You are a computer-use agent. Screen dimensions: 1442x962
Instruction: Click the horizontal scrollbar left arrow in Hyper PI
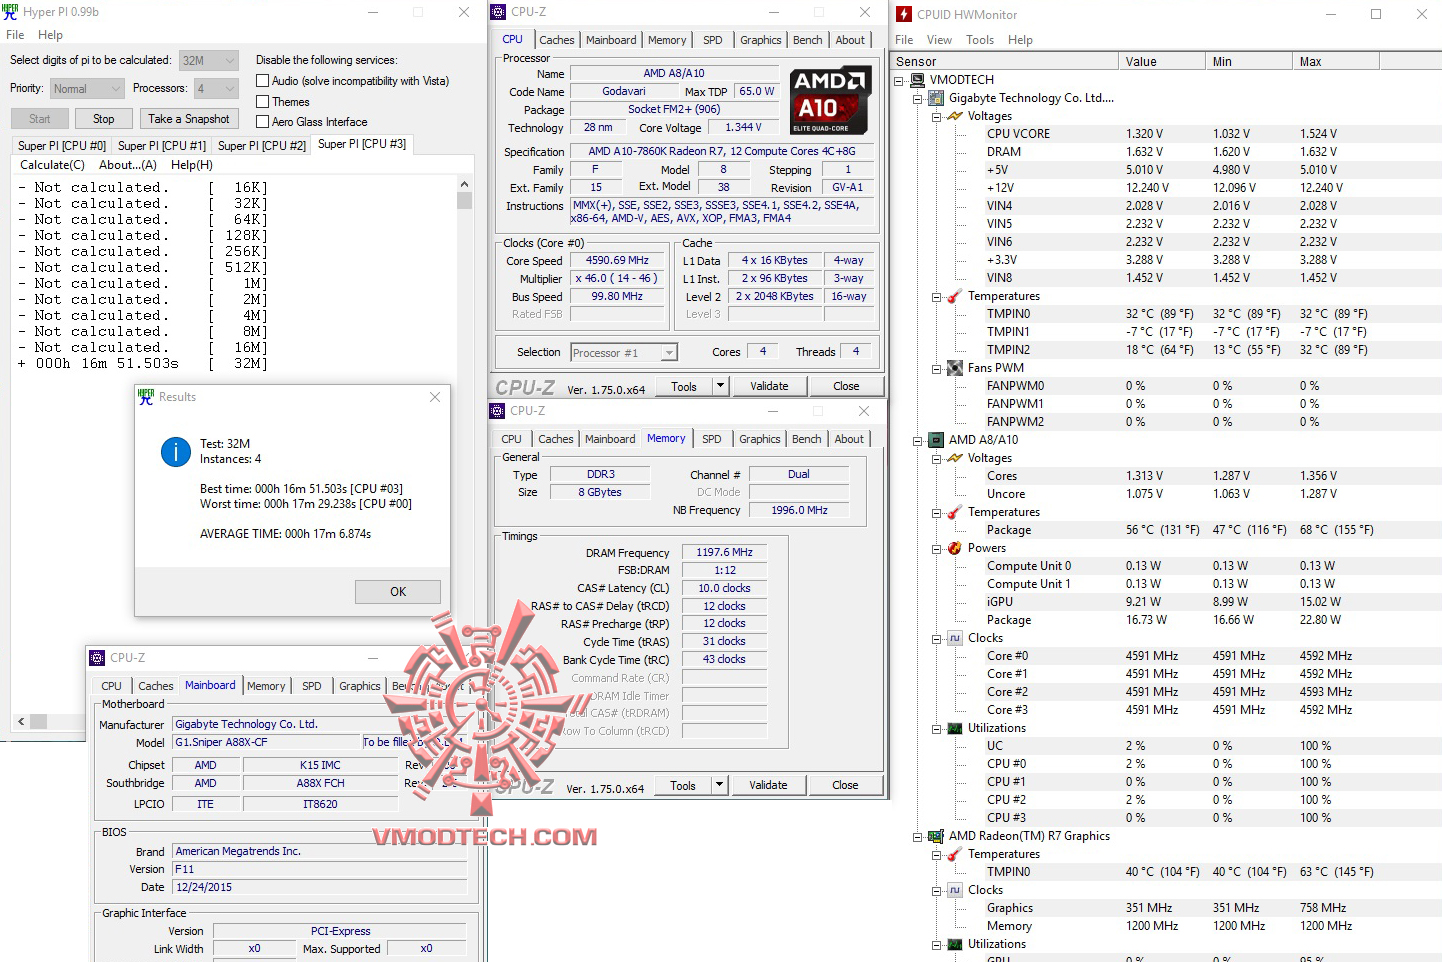pyautogui.click(x=22, y=721)
